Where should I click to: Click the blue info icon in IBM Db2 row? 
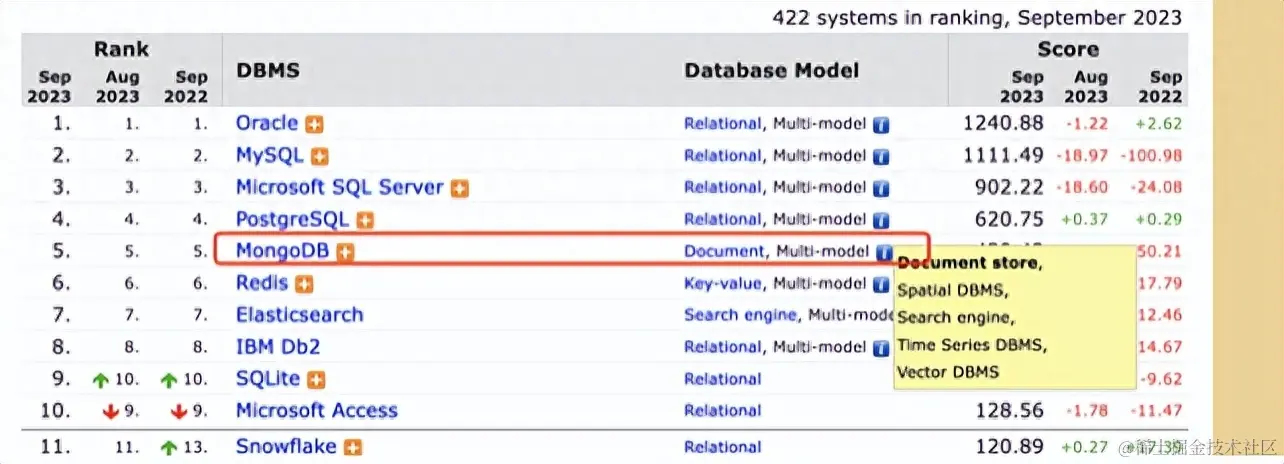coord(881,348)
